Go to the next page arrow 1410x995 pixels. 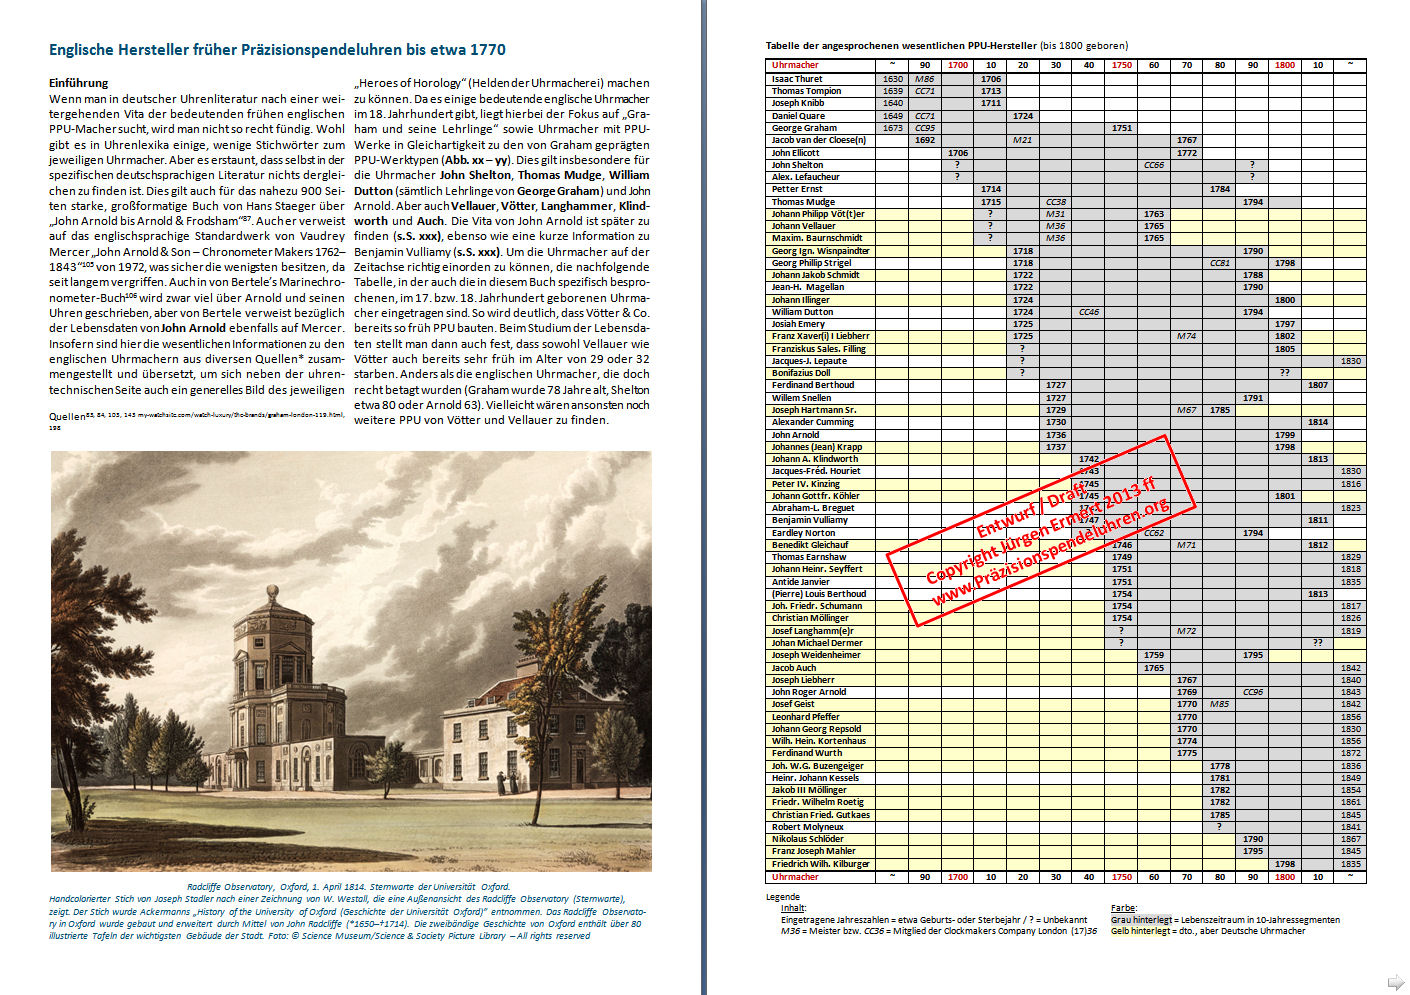[1395, 981]
